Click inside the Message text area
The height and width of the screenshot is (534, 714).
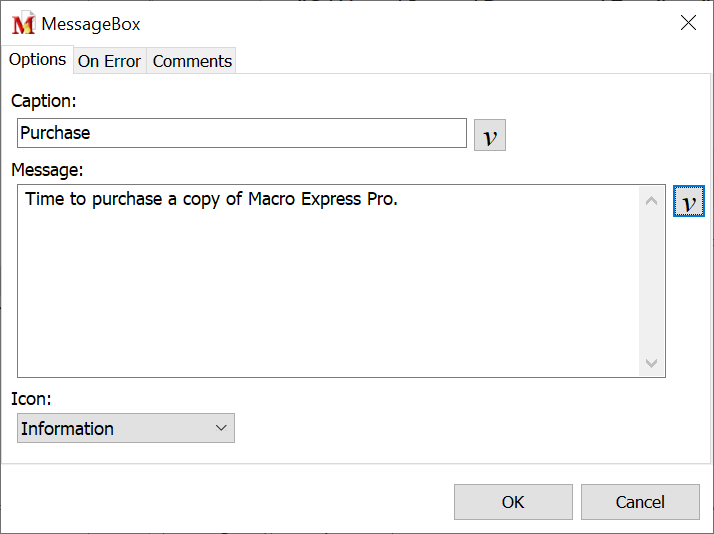coord(330,290)
